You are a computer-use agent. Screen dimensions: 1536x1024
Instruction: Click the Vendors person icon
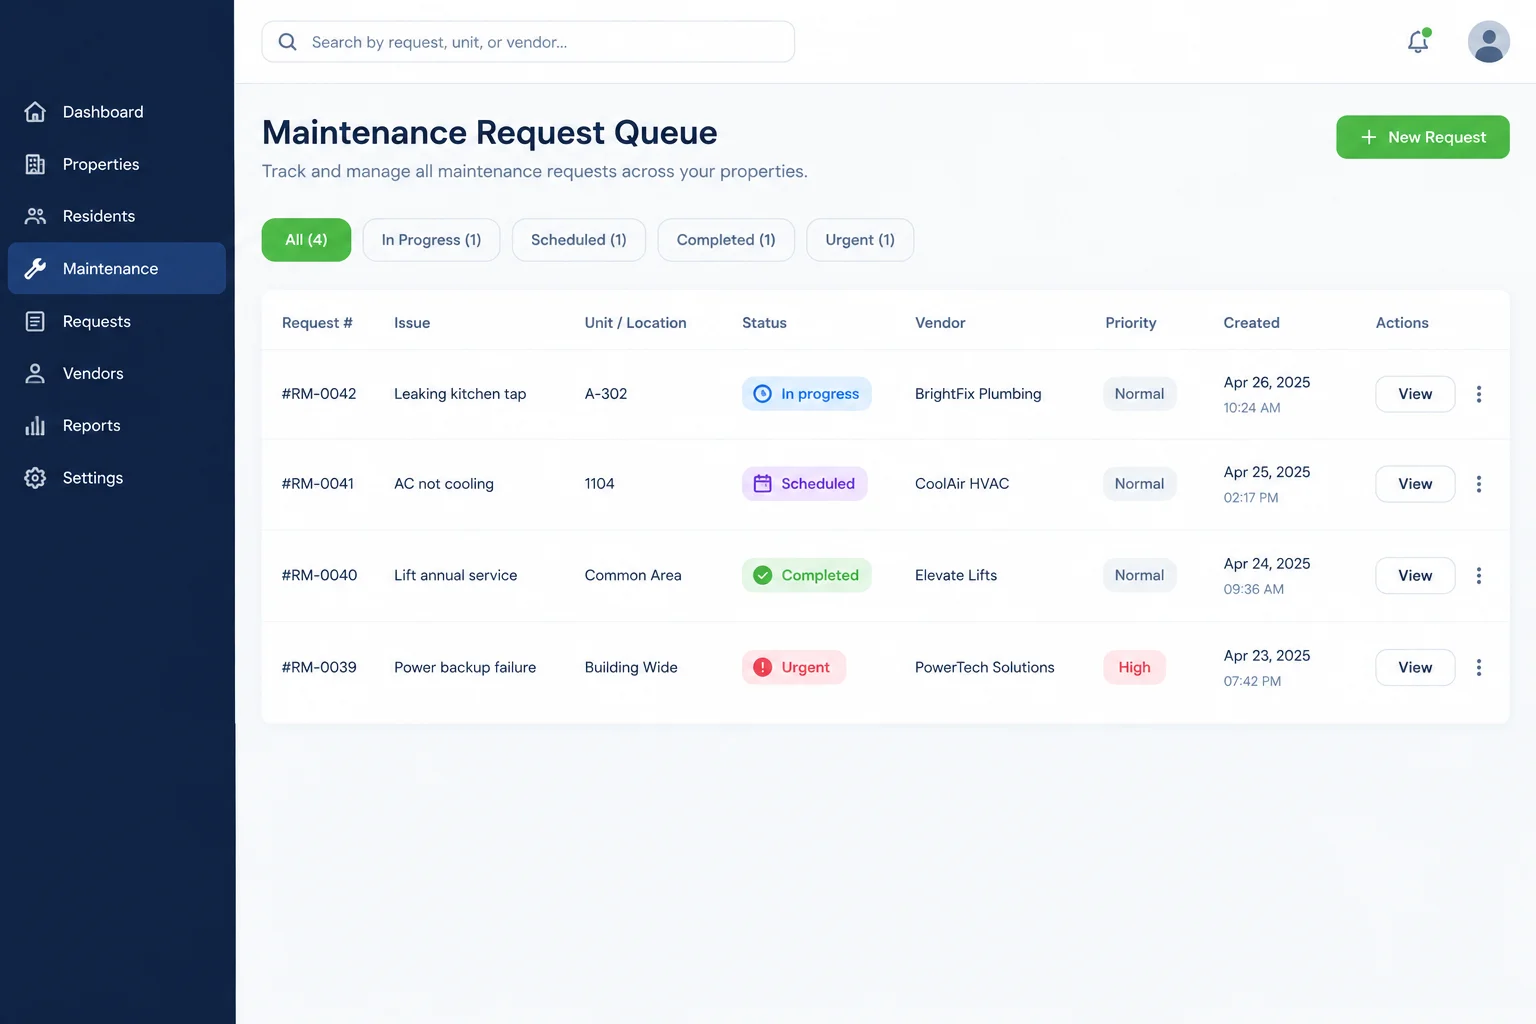click(35, 373)
